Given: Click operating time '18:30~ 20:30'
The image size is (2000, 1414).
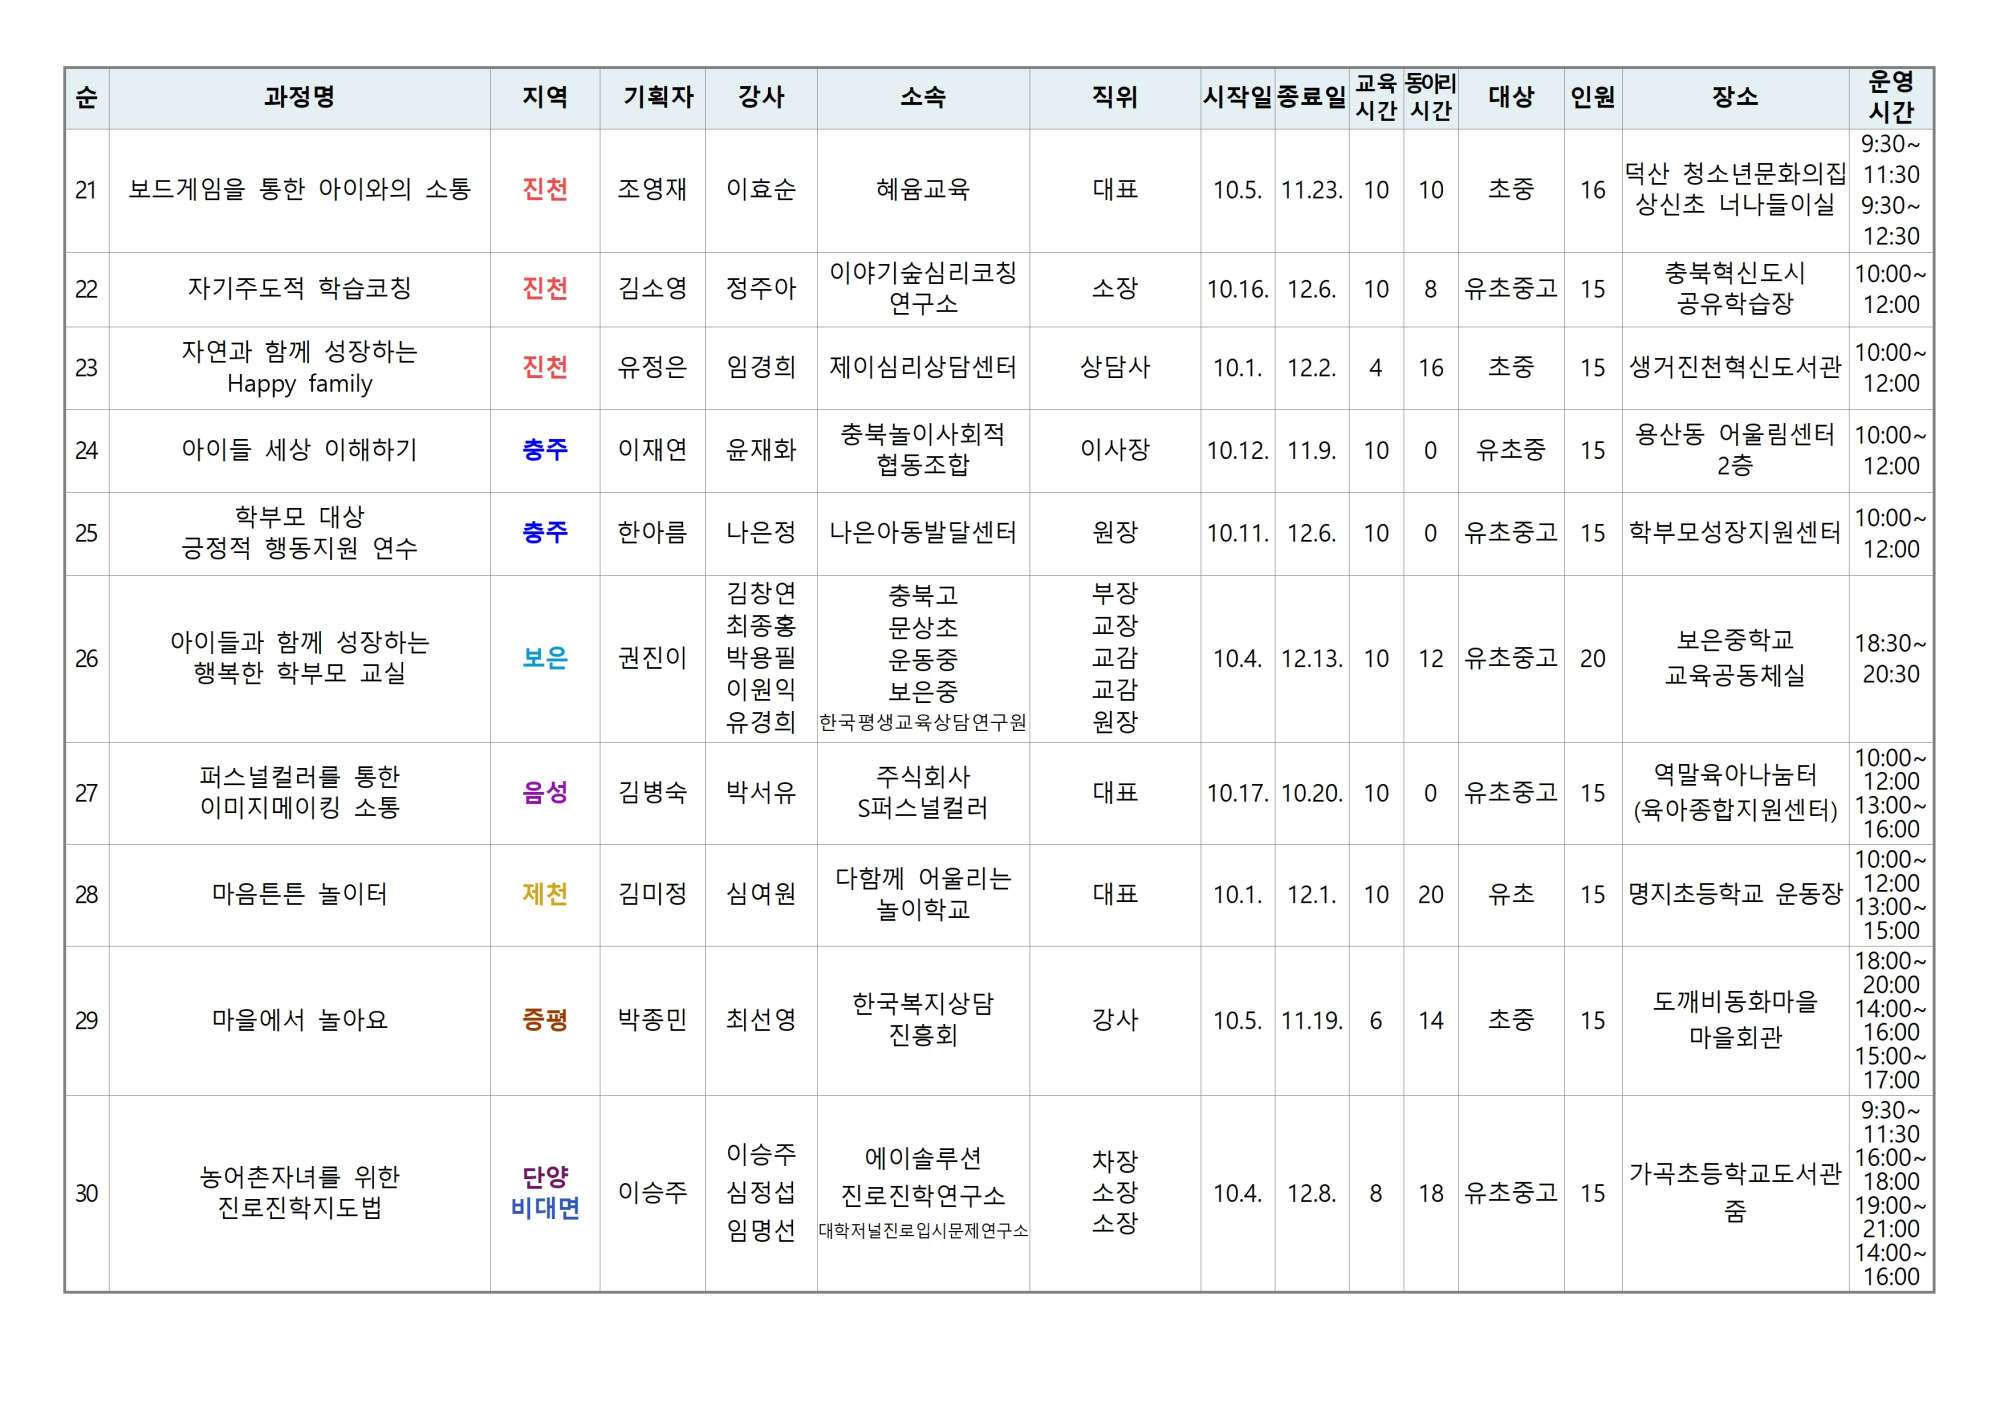Looking at the screenshot, I should (1891, 658).
